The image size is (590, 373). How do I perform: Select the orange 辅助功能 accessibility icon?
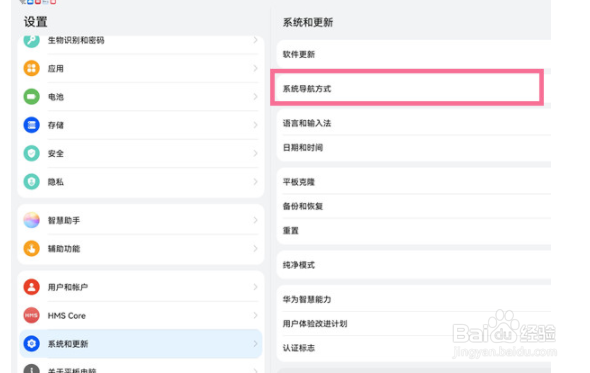pos(32,248)
